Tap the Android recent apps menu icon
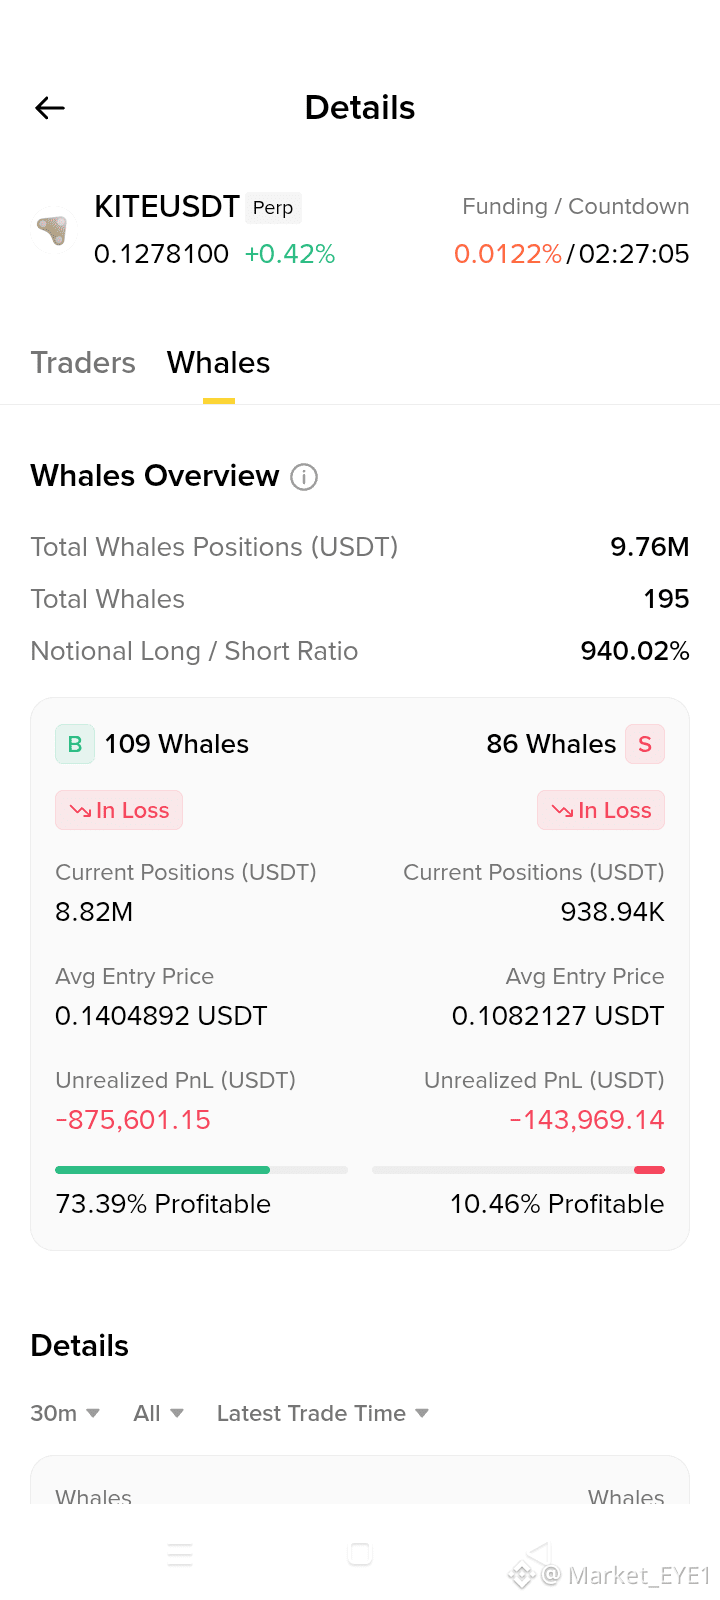This screenshot has height=1600, width=720. (180, 1554)
